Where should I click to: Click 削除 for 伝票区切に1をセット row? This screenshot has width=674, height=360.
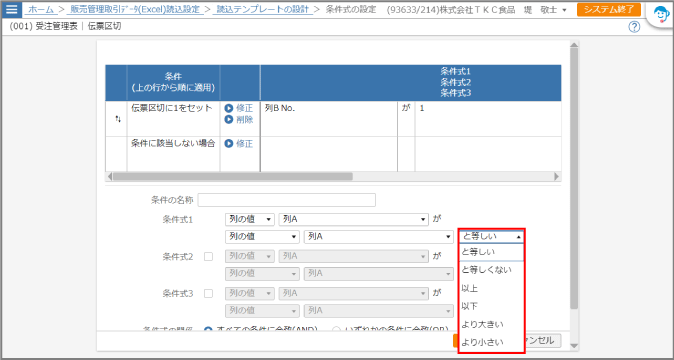click(239, 120)
